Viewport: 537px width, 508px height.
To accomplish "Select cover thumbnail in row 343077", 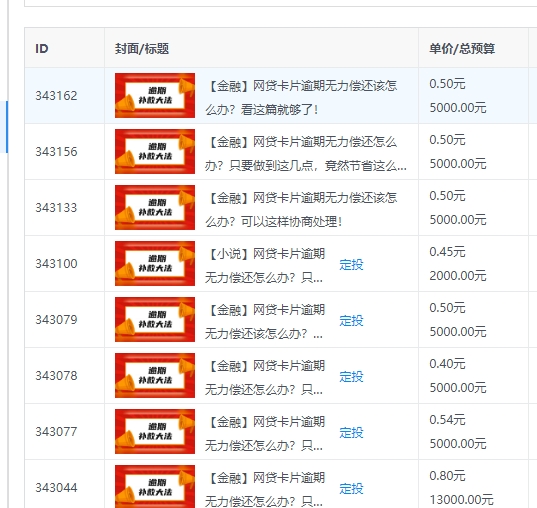I will click(x=155, y=431).
